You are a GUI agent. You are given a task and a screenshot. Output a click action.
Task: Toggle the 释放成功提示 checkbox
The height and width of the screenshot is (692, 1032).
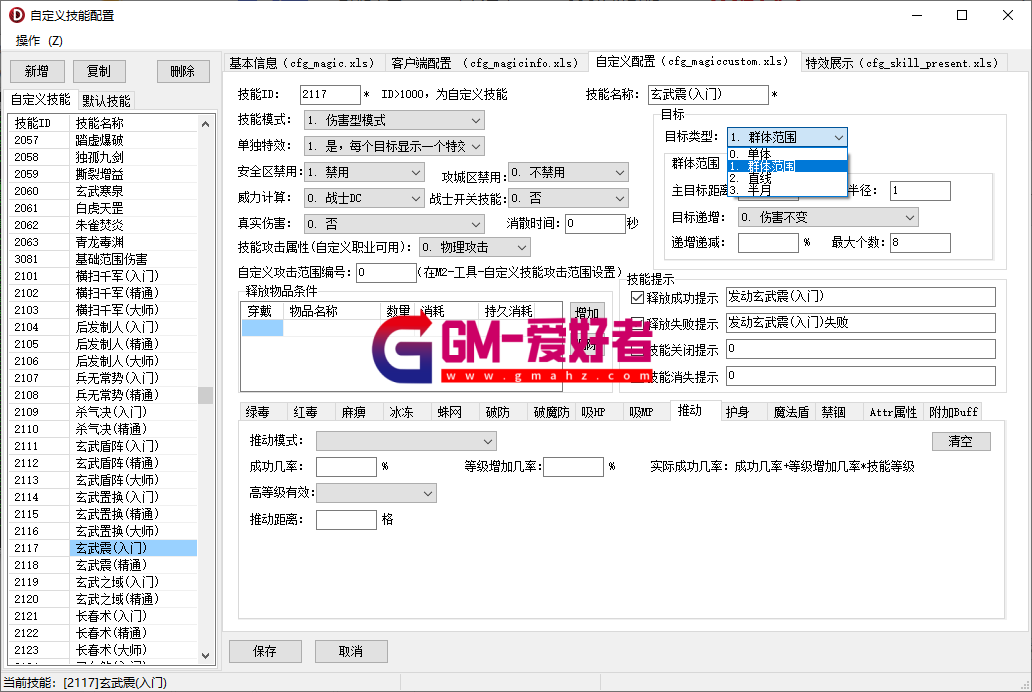pos(637,298)
